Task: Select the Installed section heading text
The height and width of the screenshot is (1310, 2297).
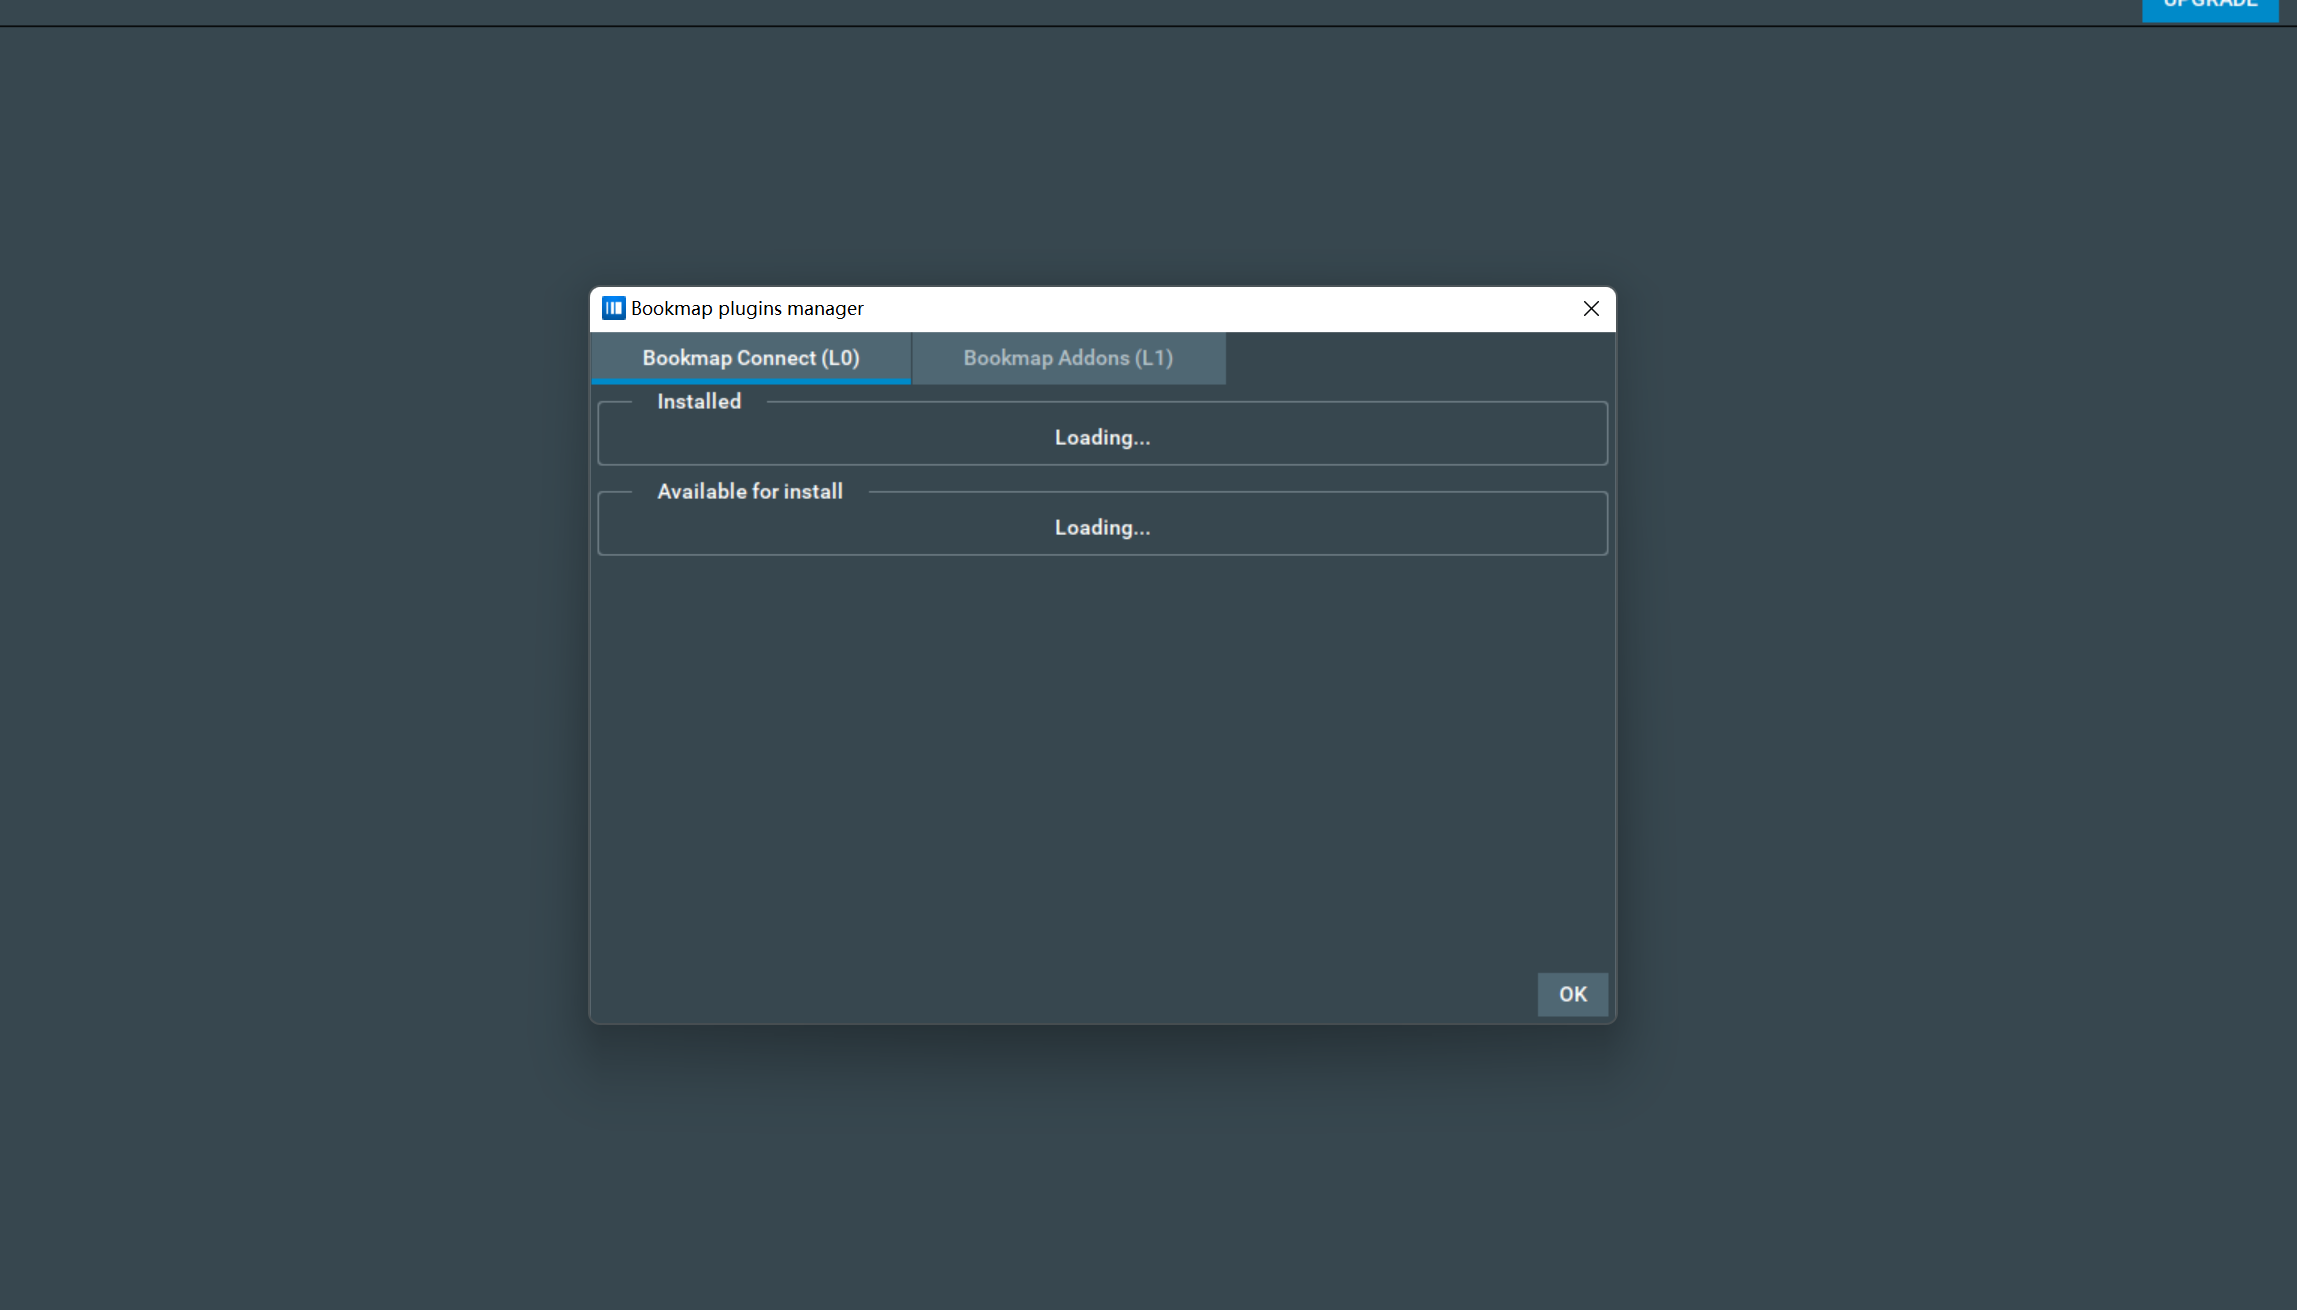Action: [699, 401]
